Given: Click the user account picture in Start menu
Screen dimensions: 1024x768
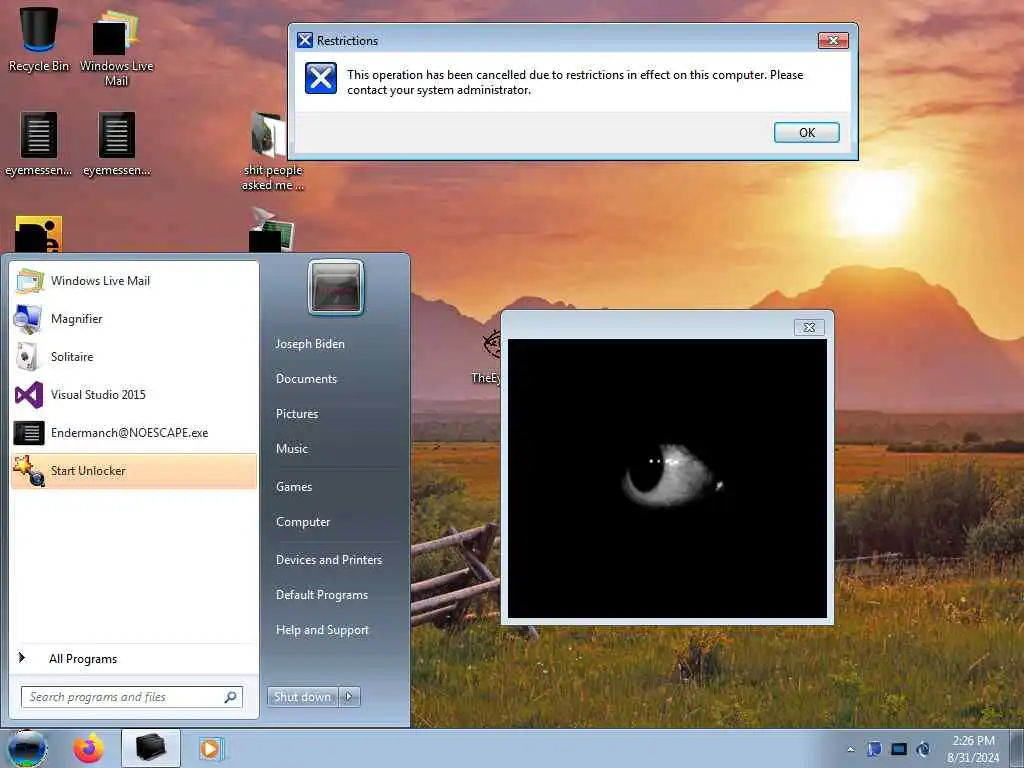Looking at the screenshot, I should (x=336, y=287).
